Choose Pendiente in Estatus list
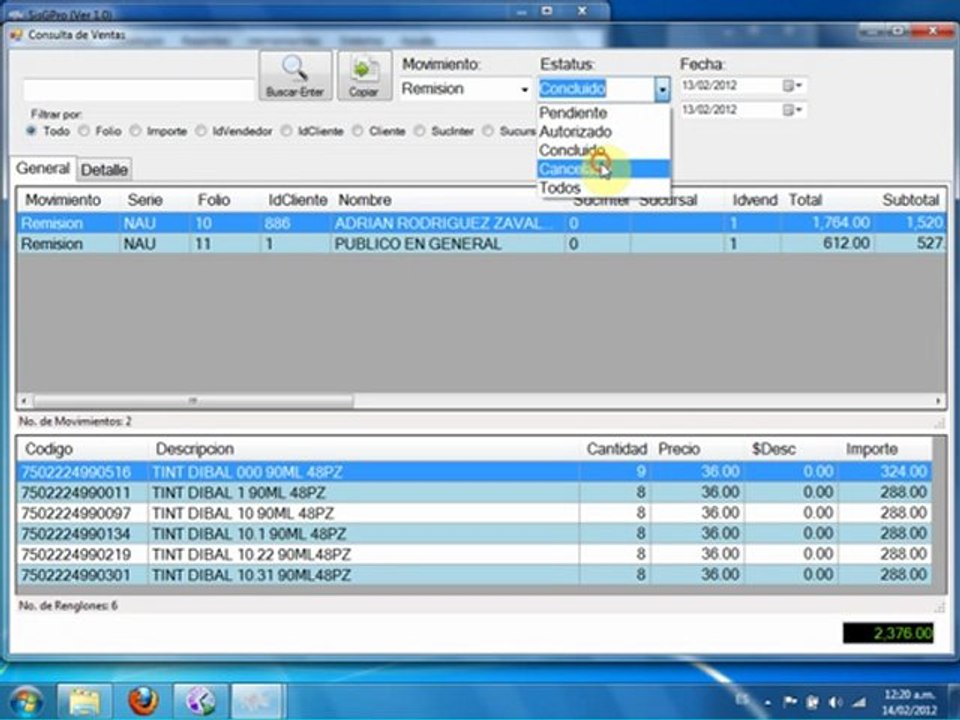The width and height of the screenshot is (960, 720). click(604, 113)
